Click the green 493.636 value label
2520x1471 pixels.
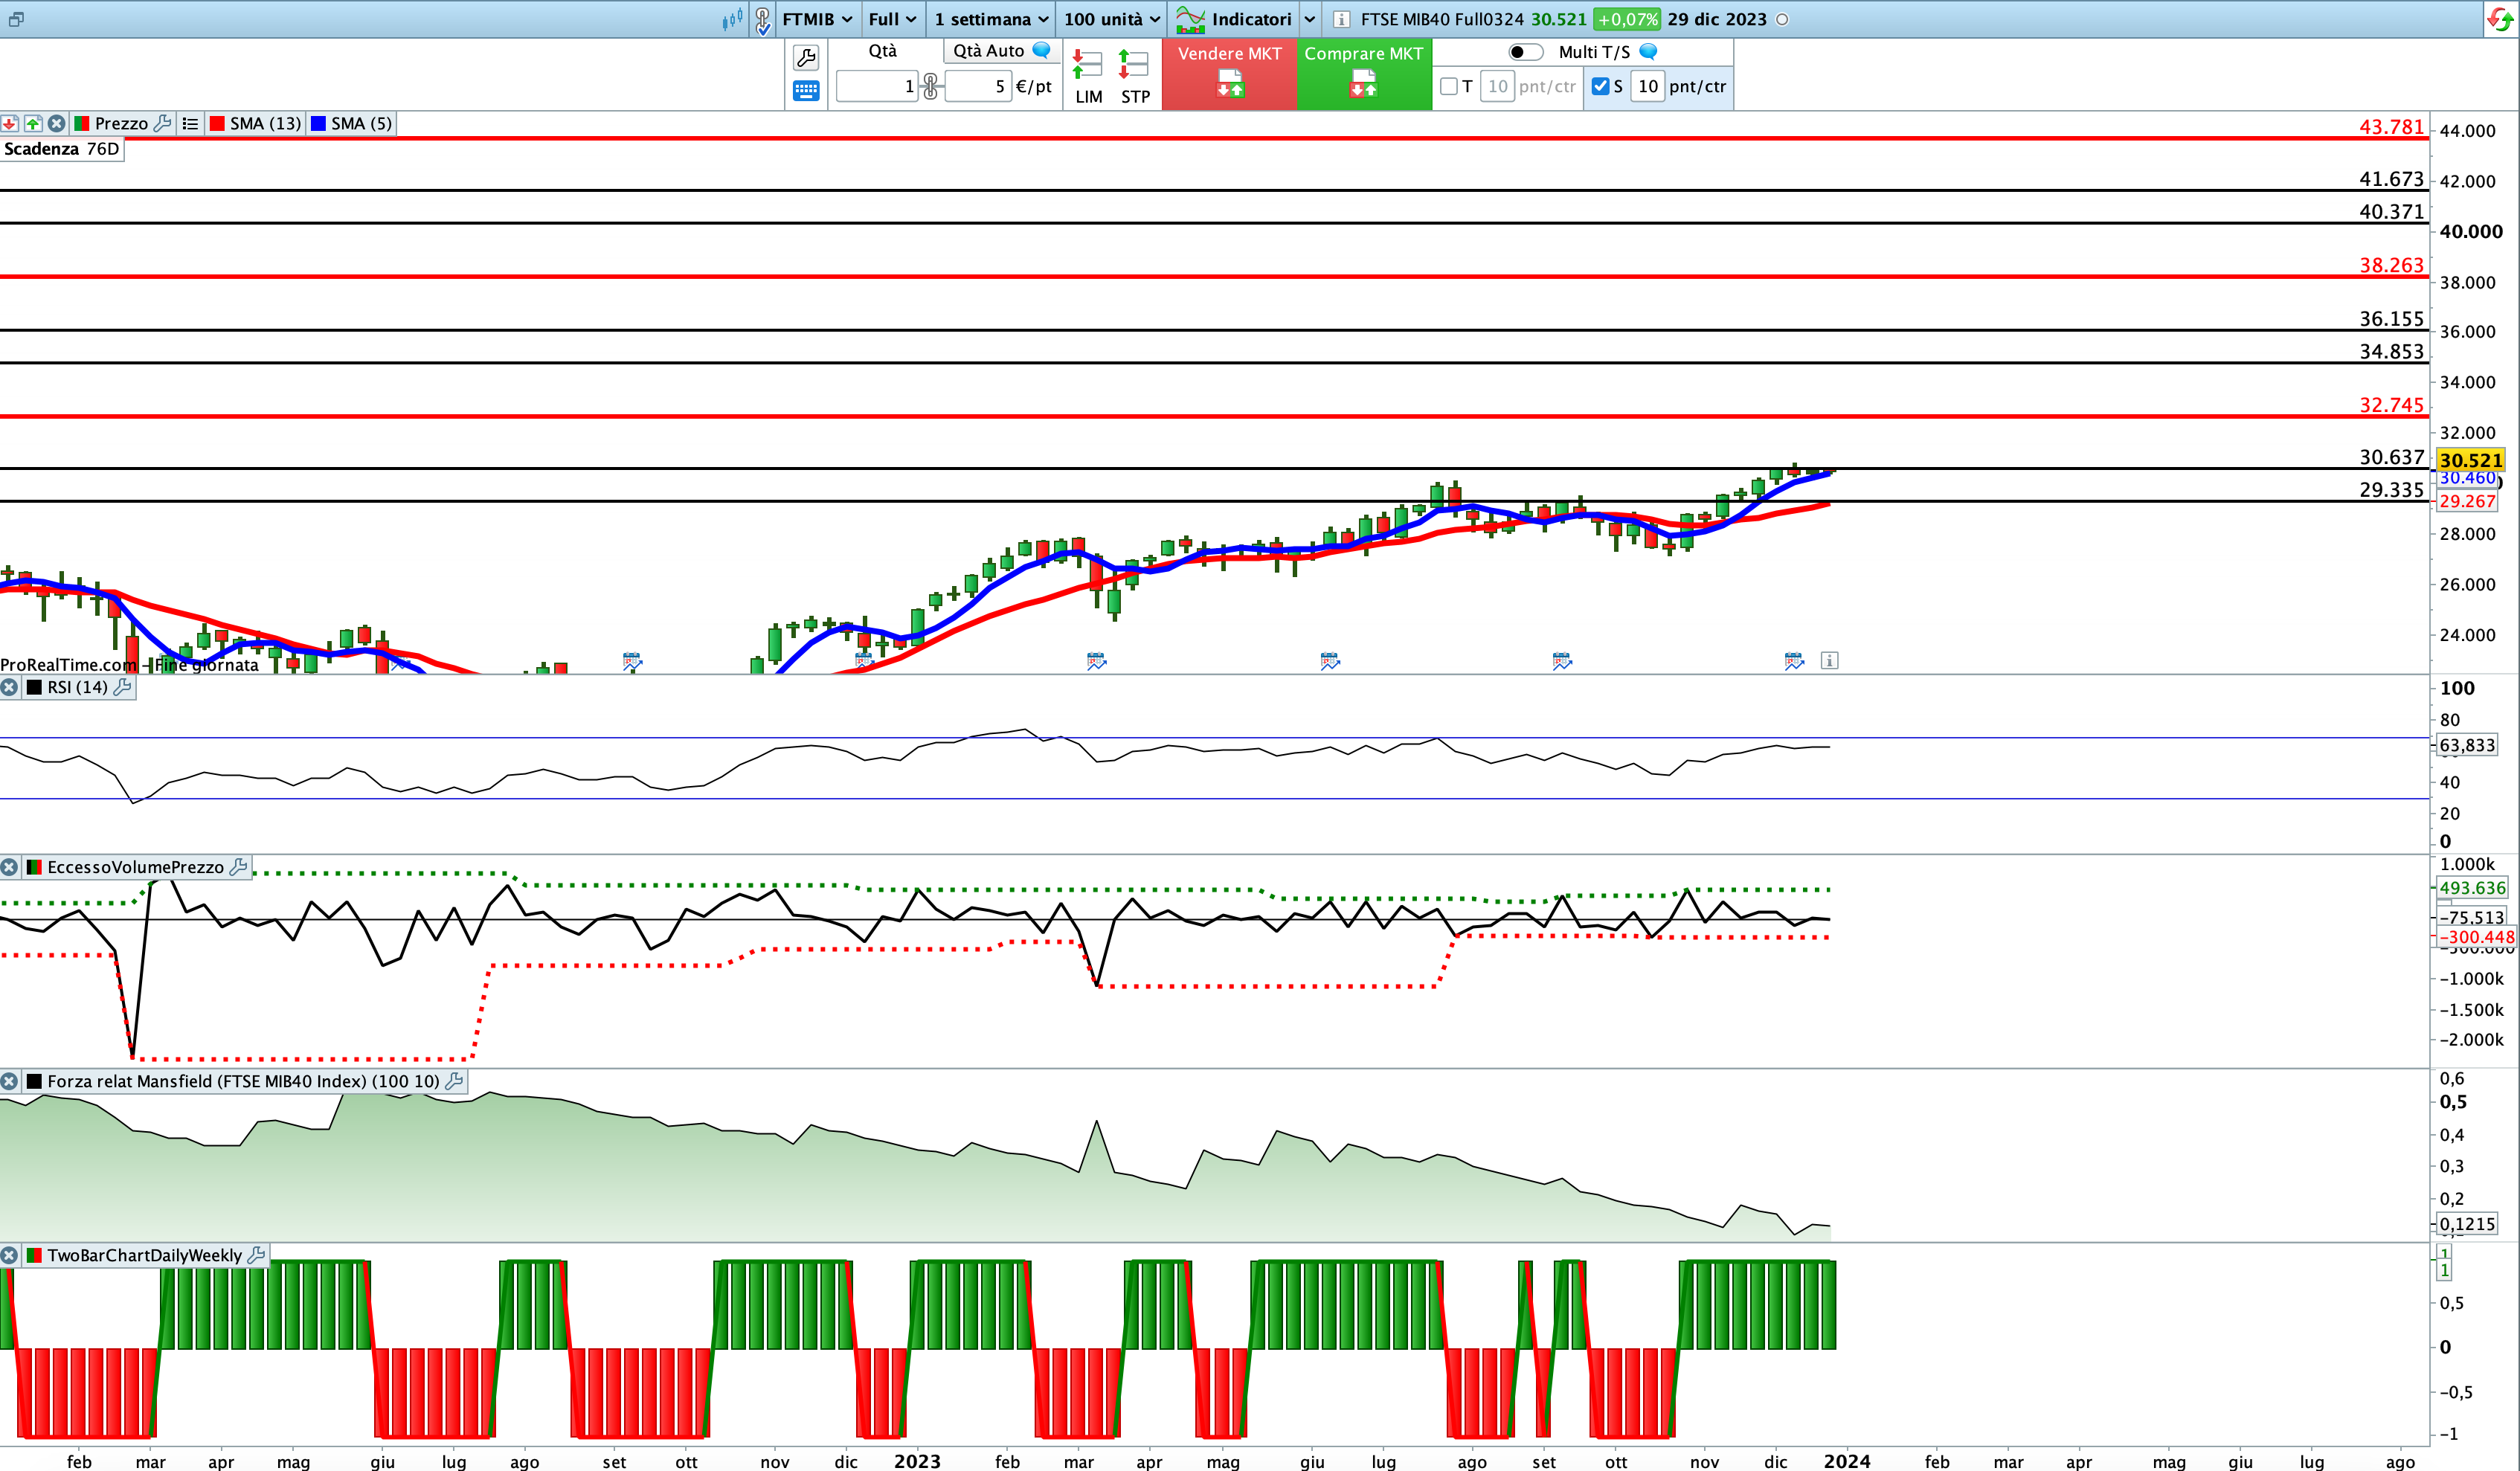tap(2472, 888)
